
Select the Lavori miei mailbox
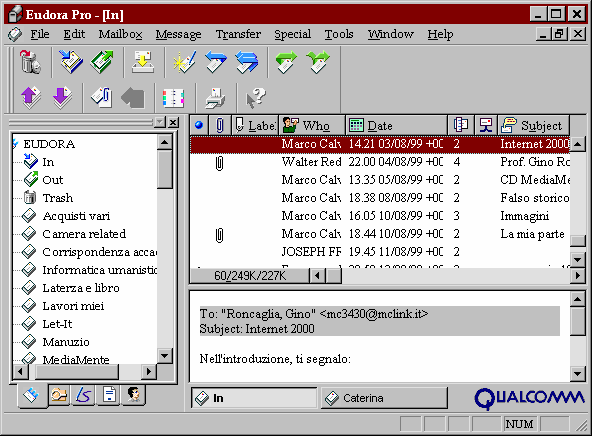63,306
